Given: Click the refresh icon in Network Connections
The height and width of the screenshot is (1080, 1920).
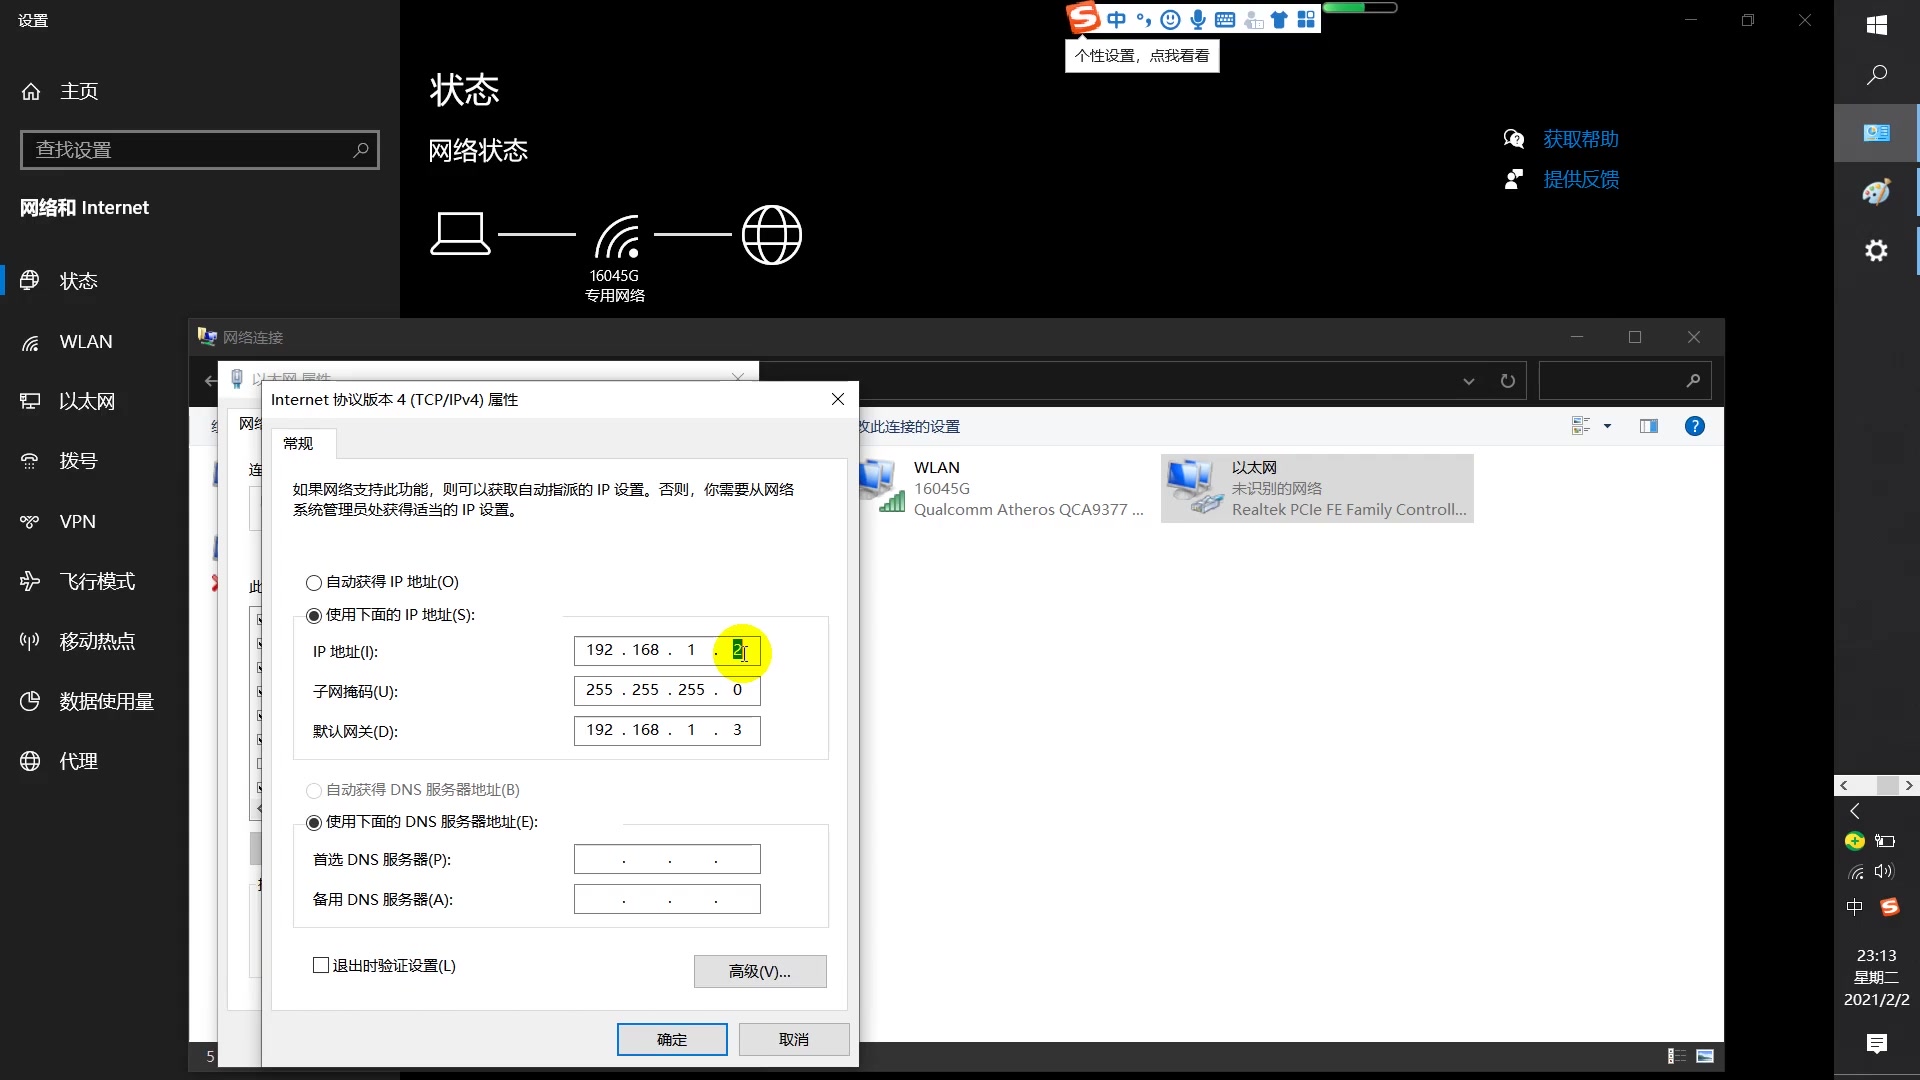Looking at the screenshot, I should 1507,381.
